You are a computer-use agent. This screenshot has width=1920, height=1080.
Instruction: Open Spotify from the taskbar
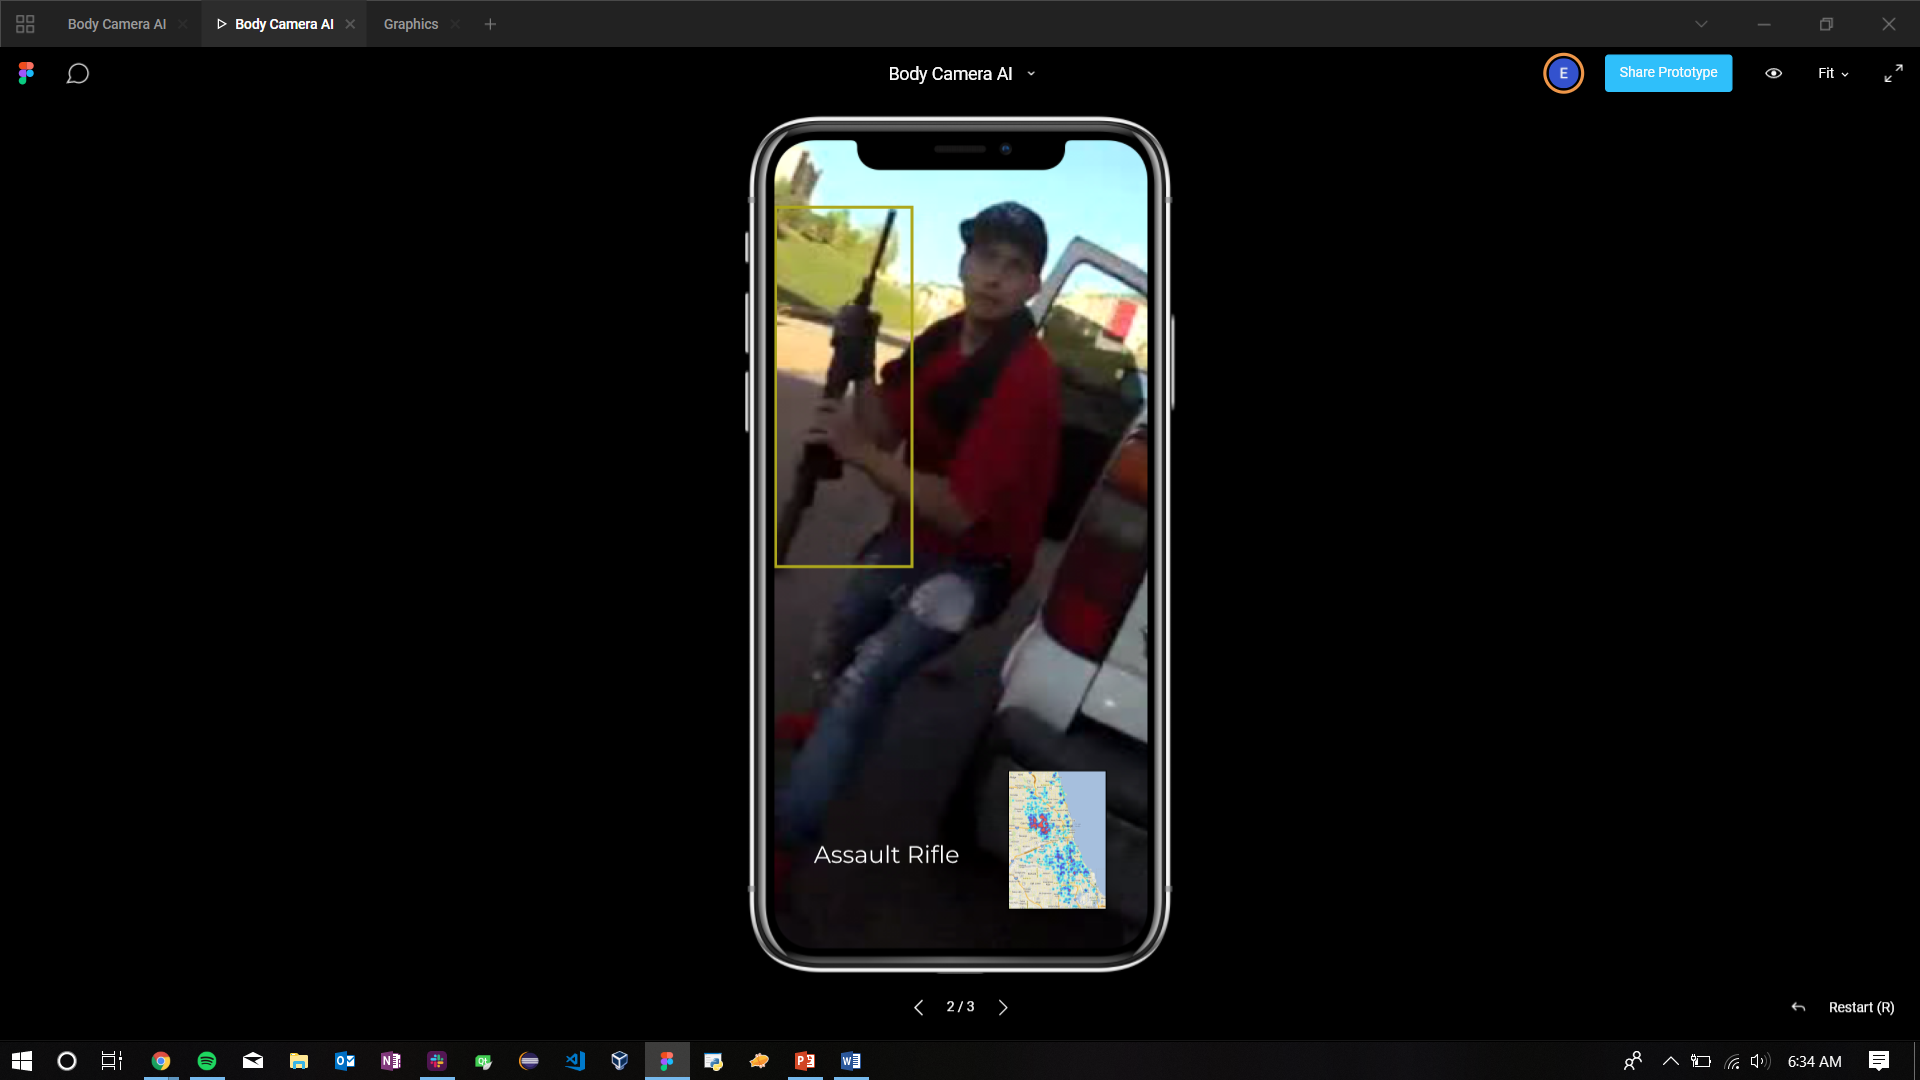[207, 1061]
